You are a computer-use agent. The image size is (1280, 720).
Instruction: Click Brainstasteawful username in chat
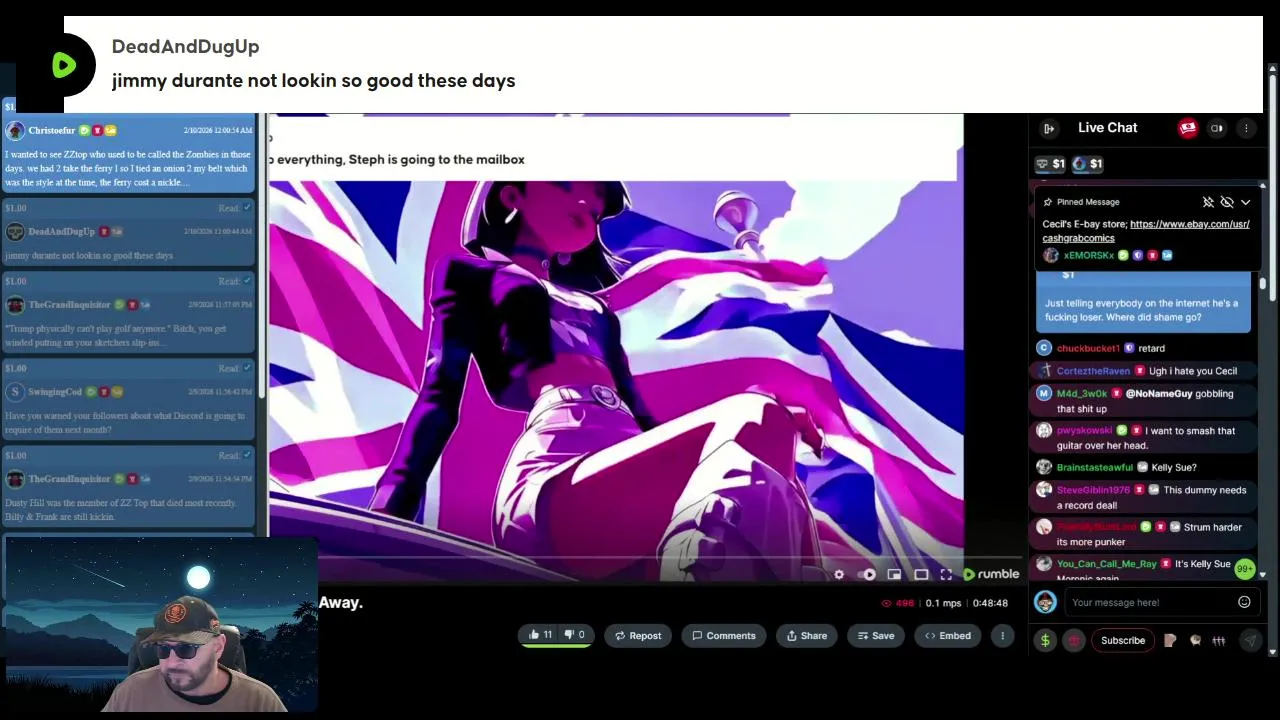[1095, 467]
